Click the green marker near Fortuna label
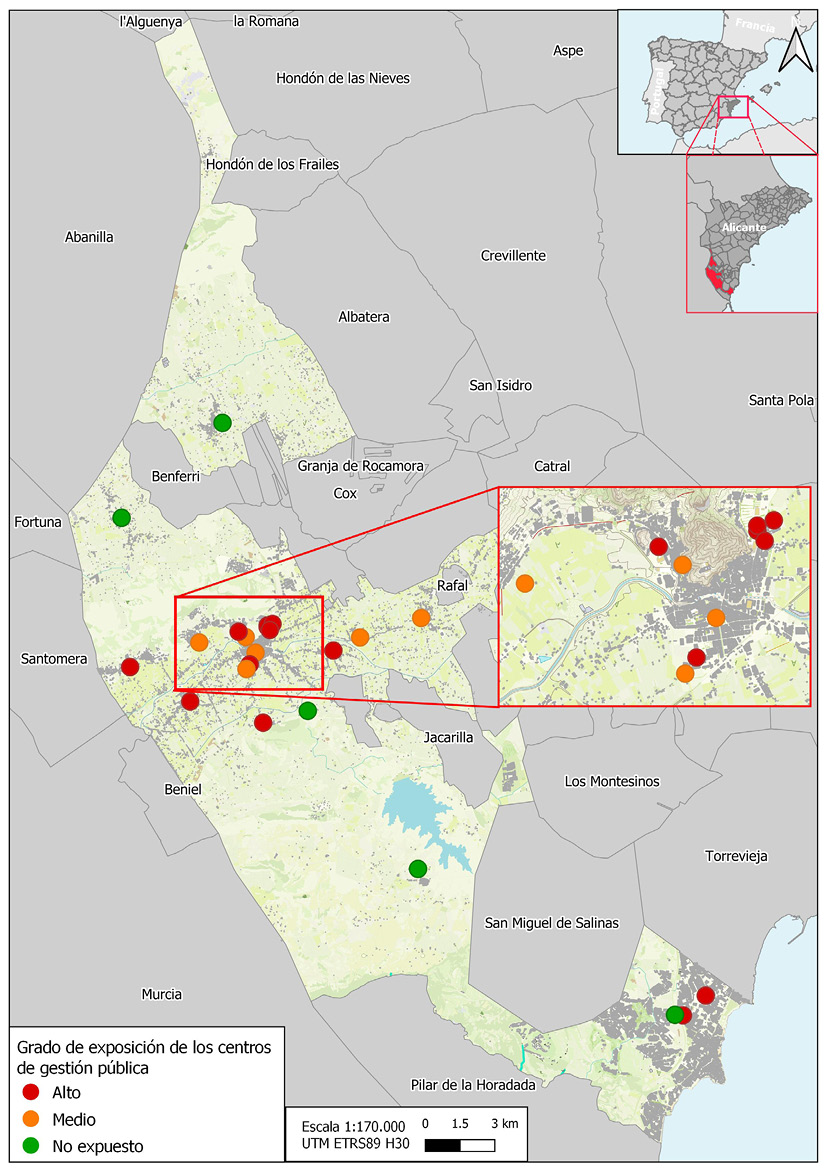The image size is (827, 1169). point(121,517)
